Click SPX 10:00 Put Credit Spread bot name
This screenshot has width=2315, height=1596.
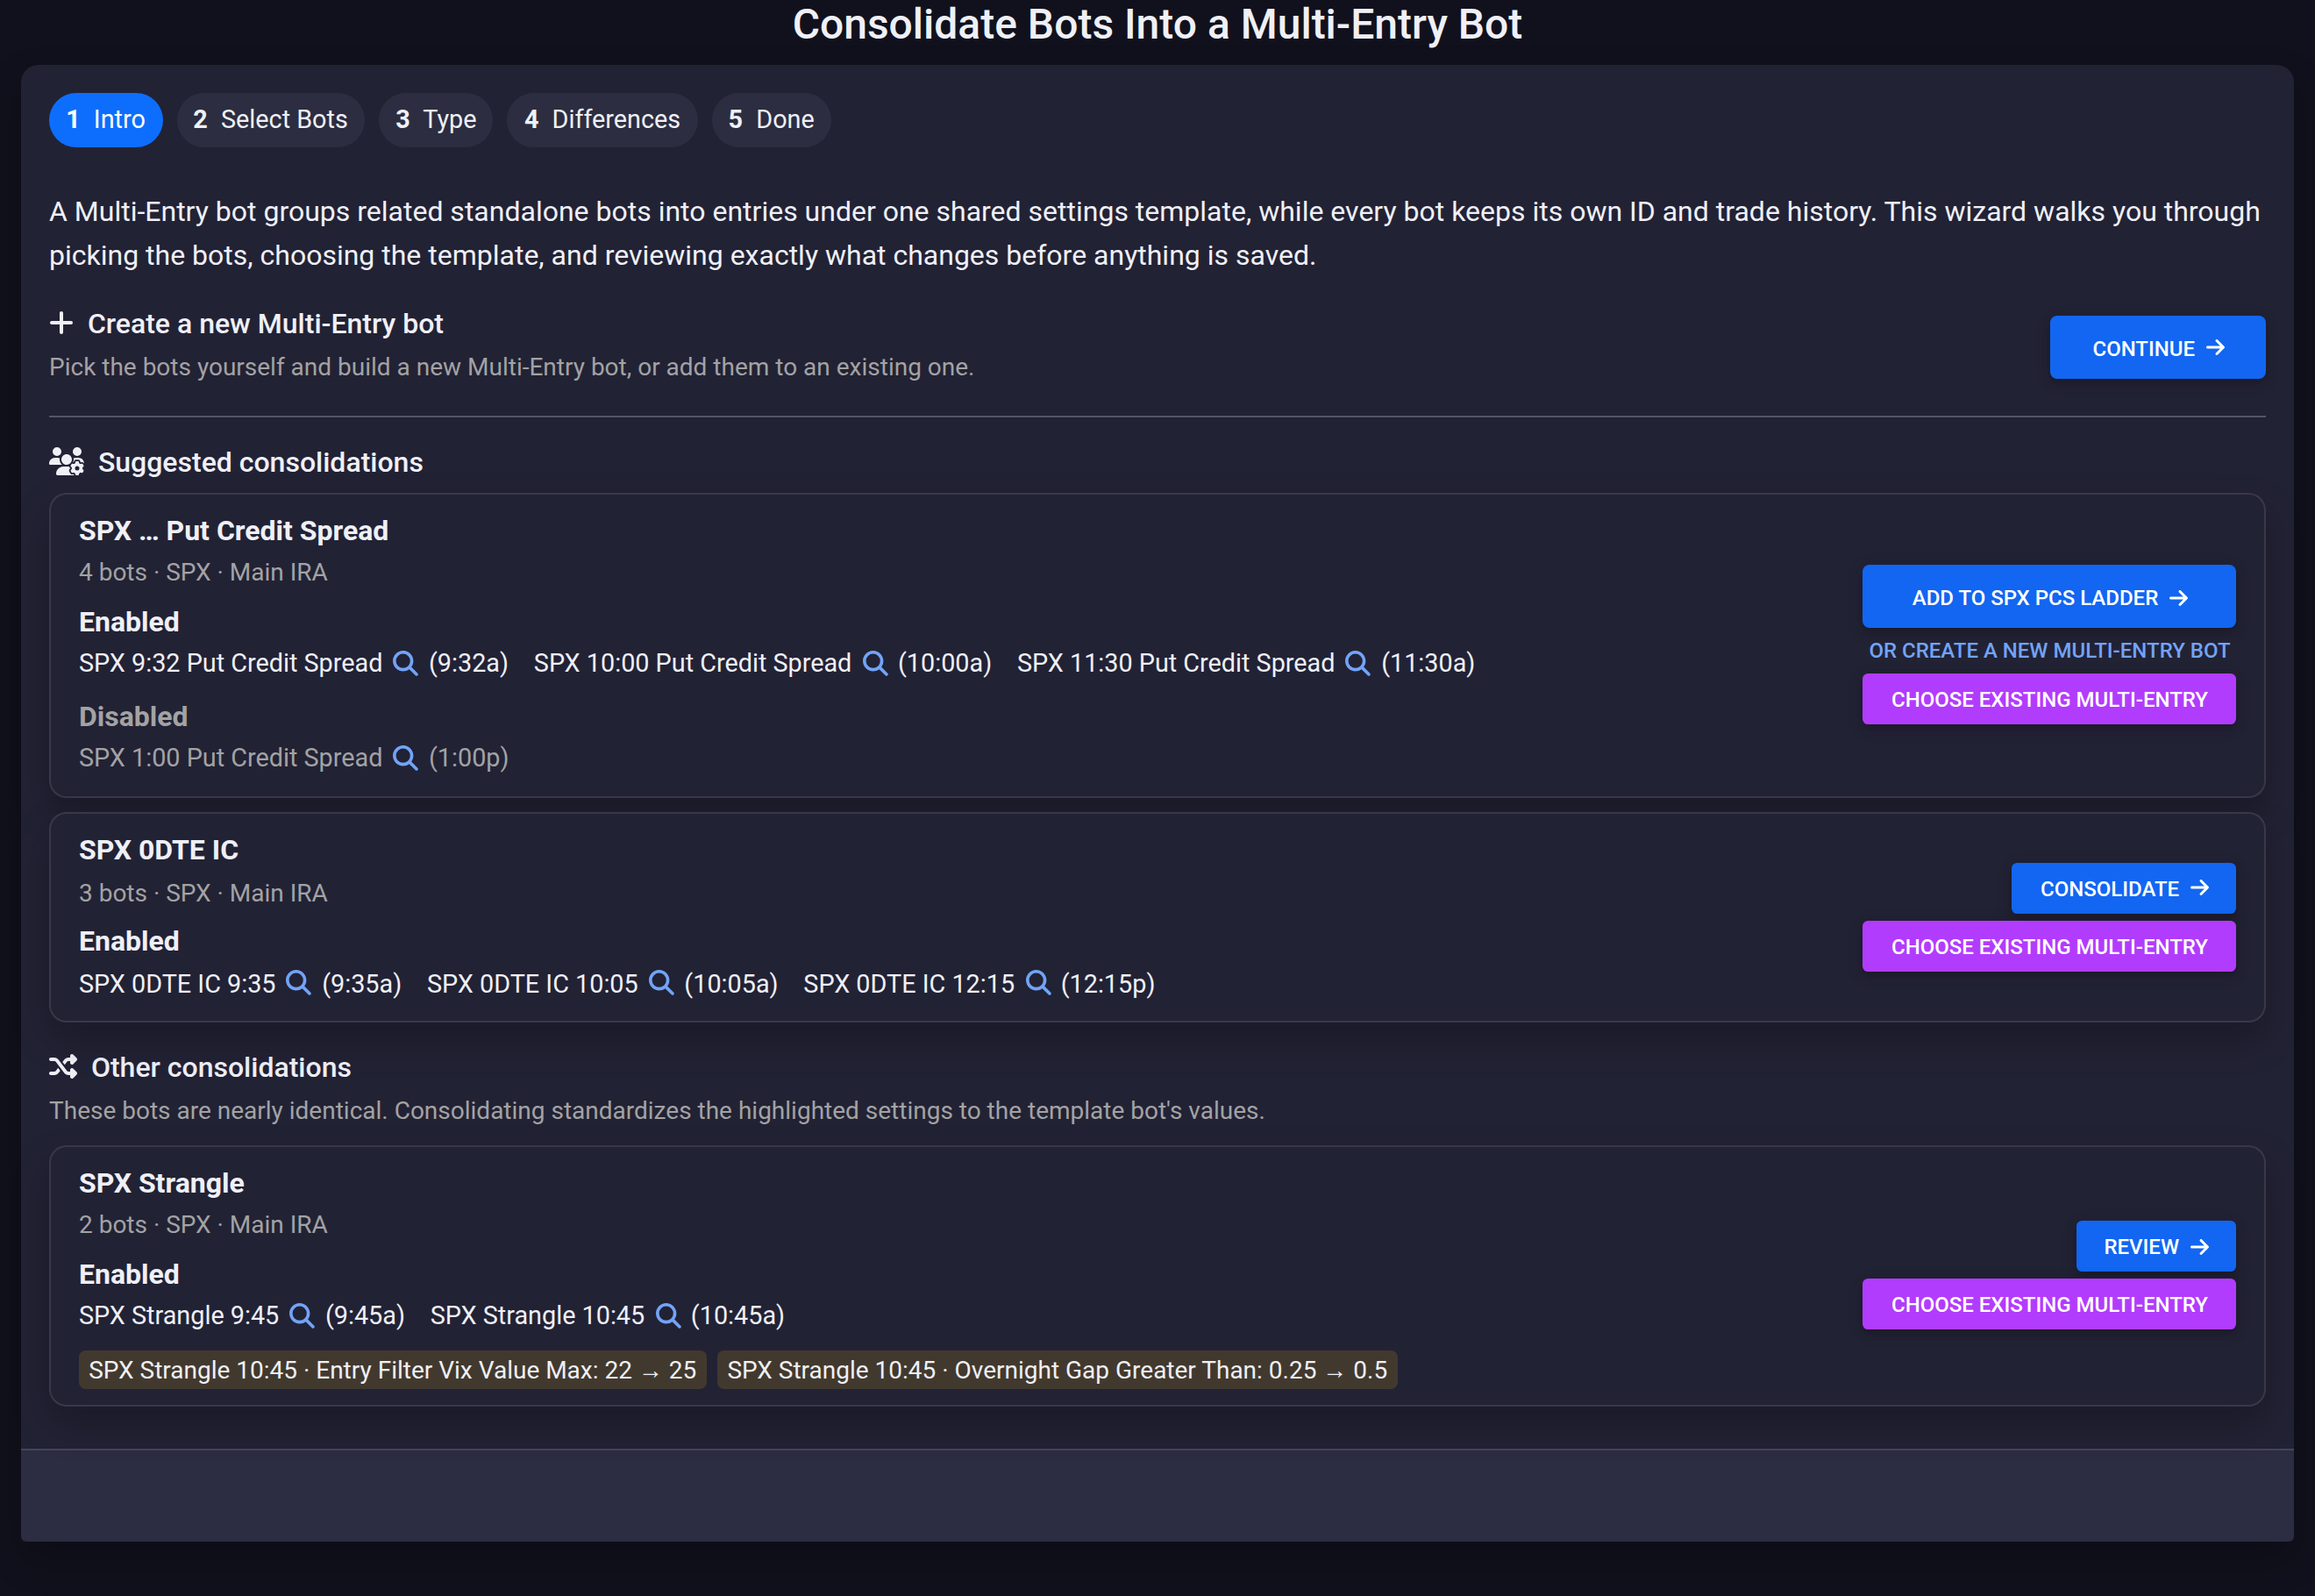(x=692, y=663)
